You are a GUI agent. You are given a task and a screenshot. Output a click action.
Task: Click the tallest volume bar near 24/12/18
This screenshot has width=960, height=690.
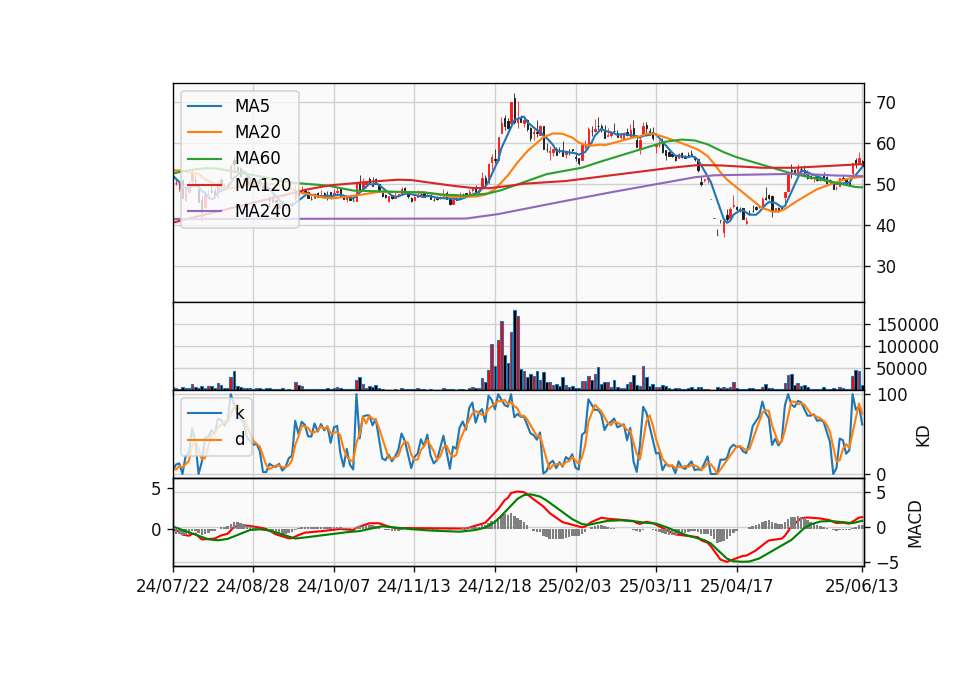point(514,350)
